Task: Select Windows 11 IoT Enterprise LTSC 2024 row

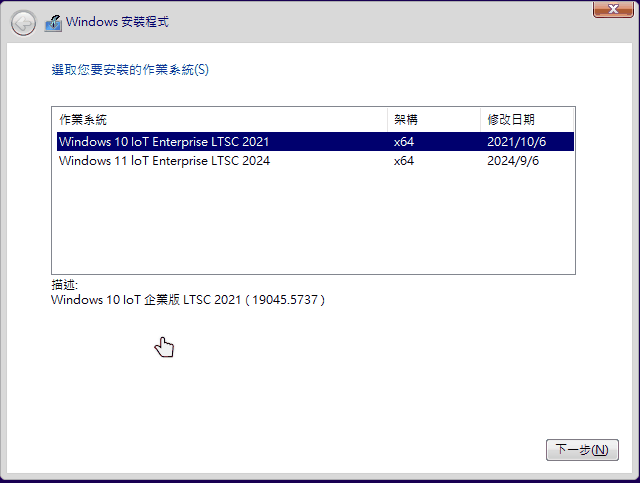Action: 315,160
